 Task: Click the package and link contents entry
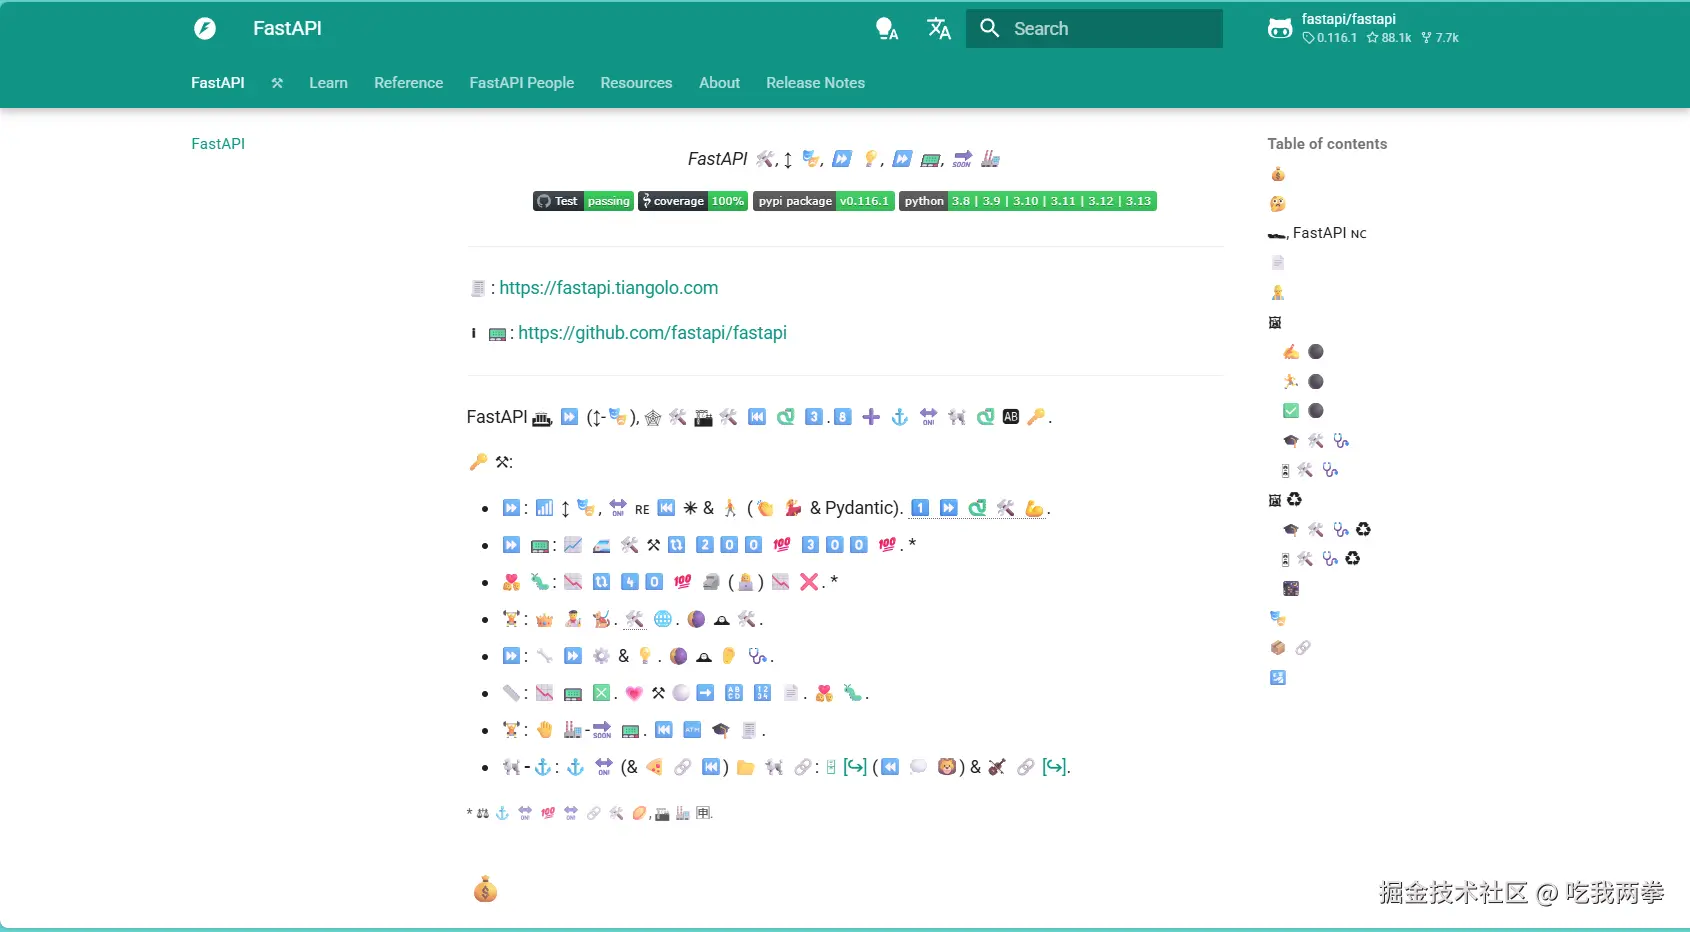coord(1290,648)
